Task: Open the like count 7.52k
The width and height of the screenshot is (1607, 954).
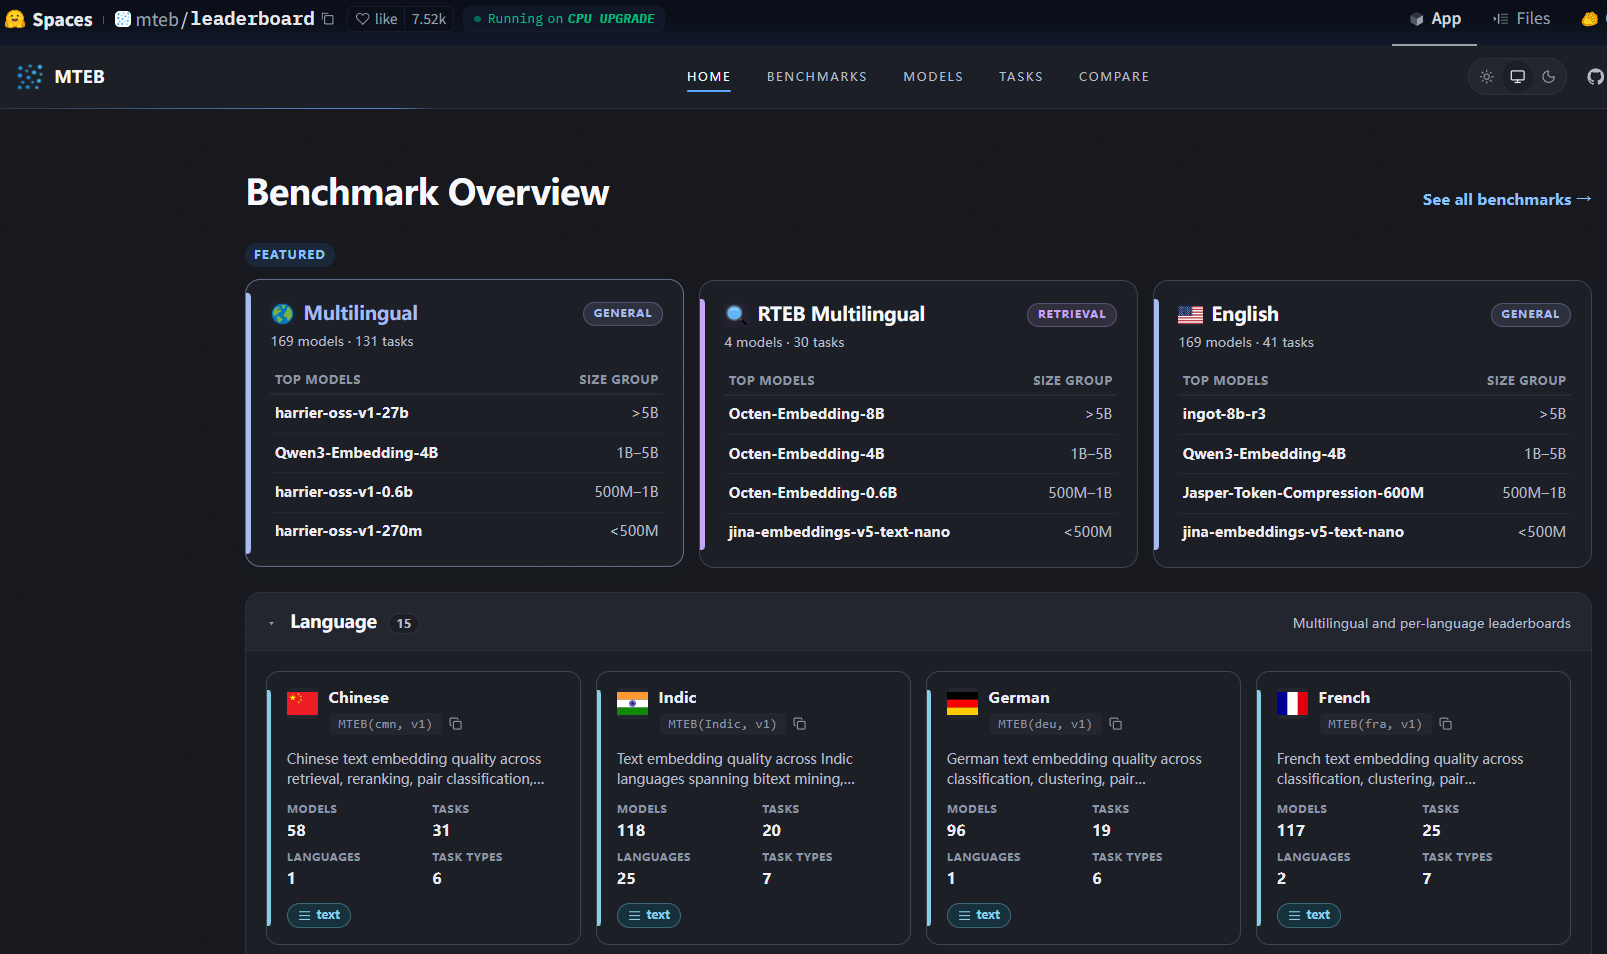Action: [x=429, y=19]
